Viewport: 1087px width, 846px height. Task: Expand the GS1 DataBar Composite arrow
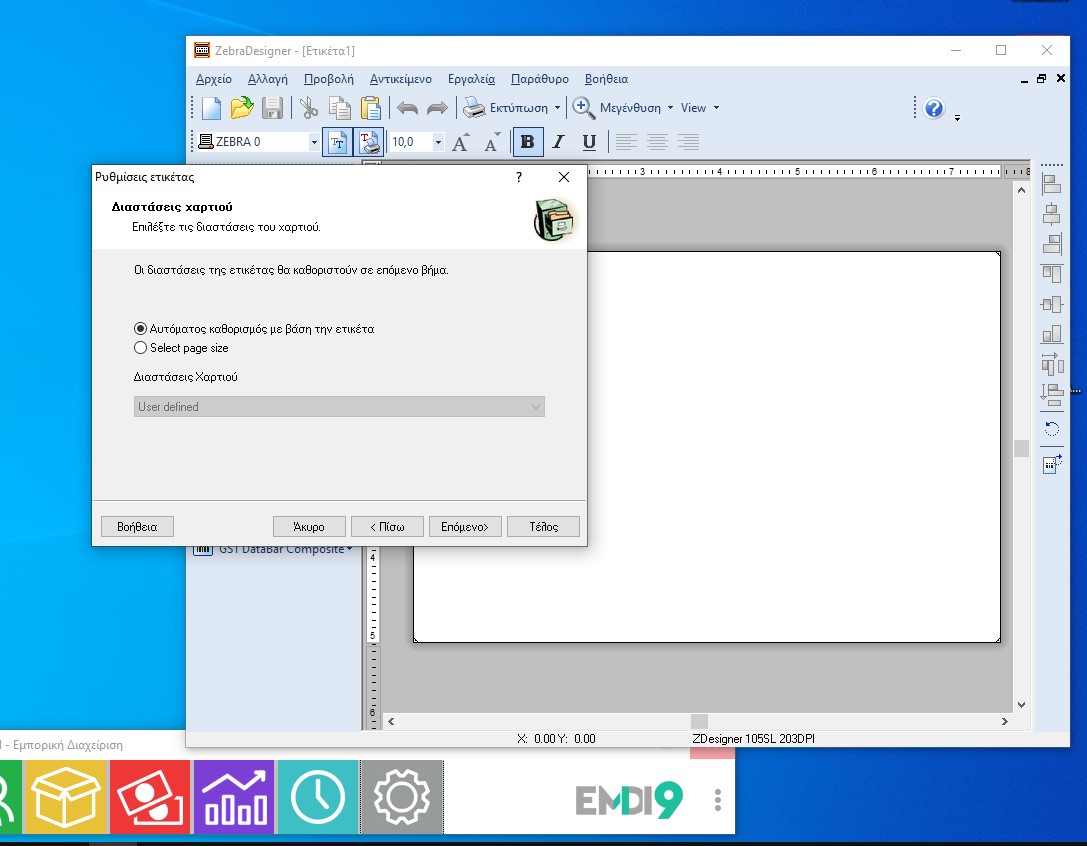[349, 549]
